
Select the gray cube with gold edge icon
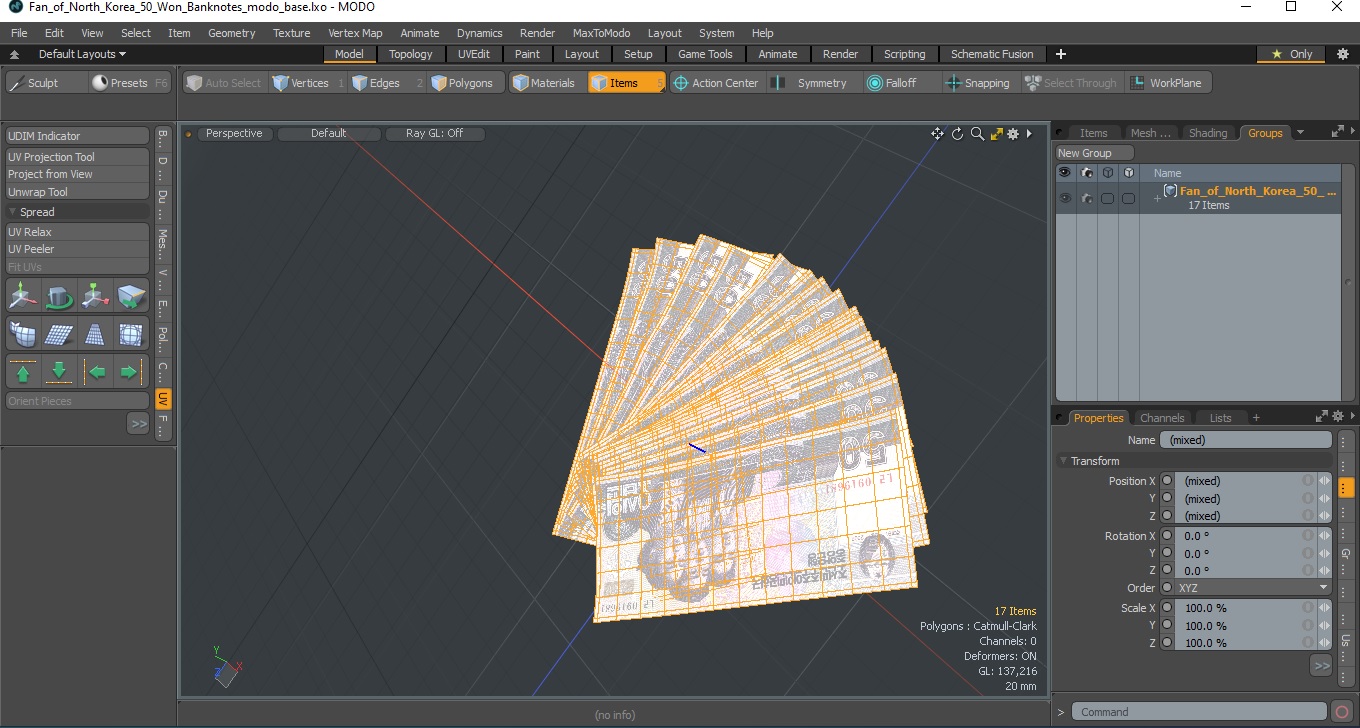tap(131, 297)
